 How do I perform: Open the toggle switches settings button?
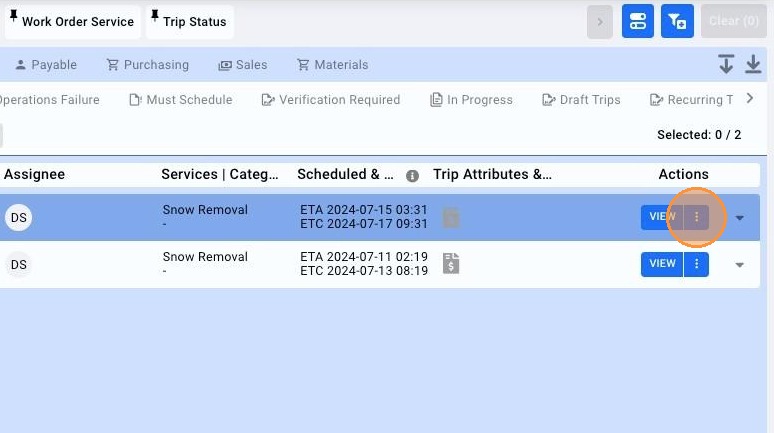[638, 21]
